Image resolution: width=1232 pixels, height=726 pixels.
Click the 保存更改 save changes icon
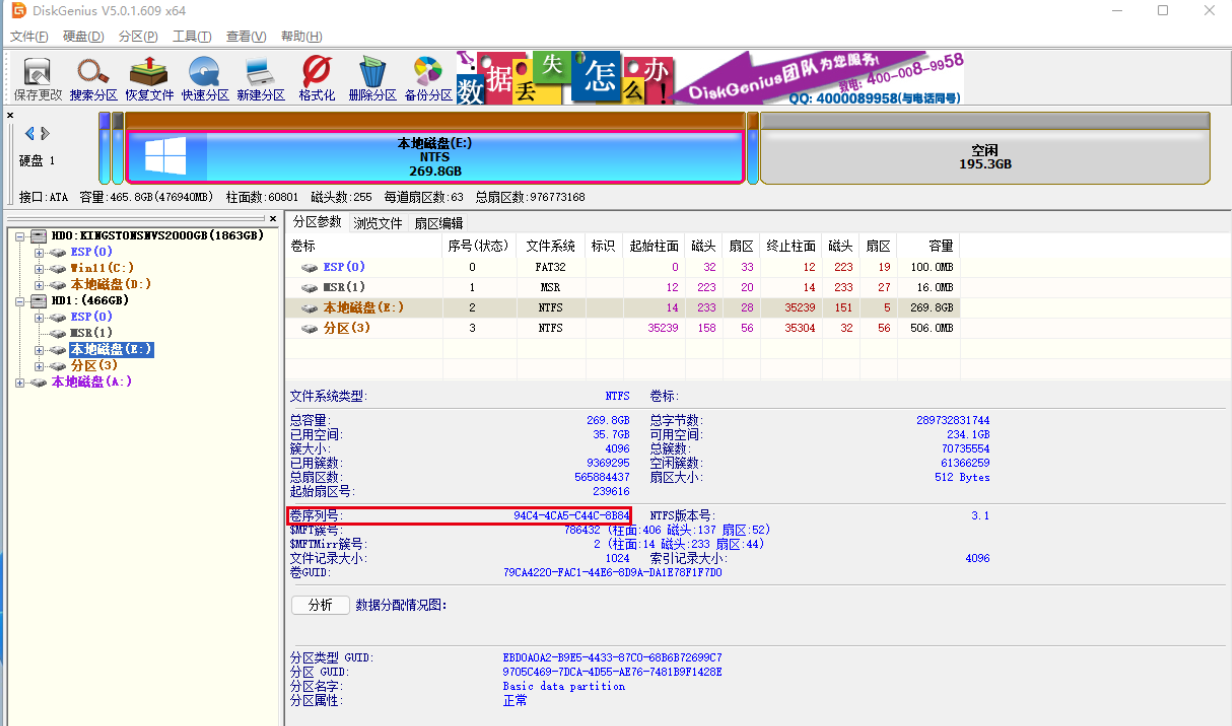coord(38,79)
